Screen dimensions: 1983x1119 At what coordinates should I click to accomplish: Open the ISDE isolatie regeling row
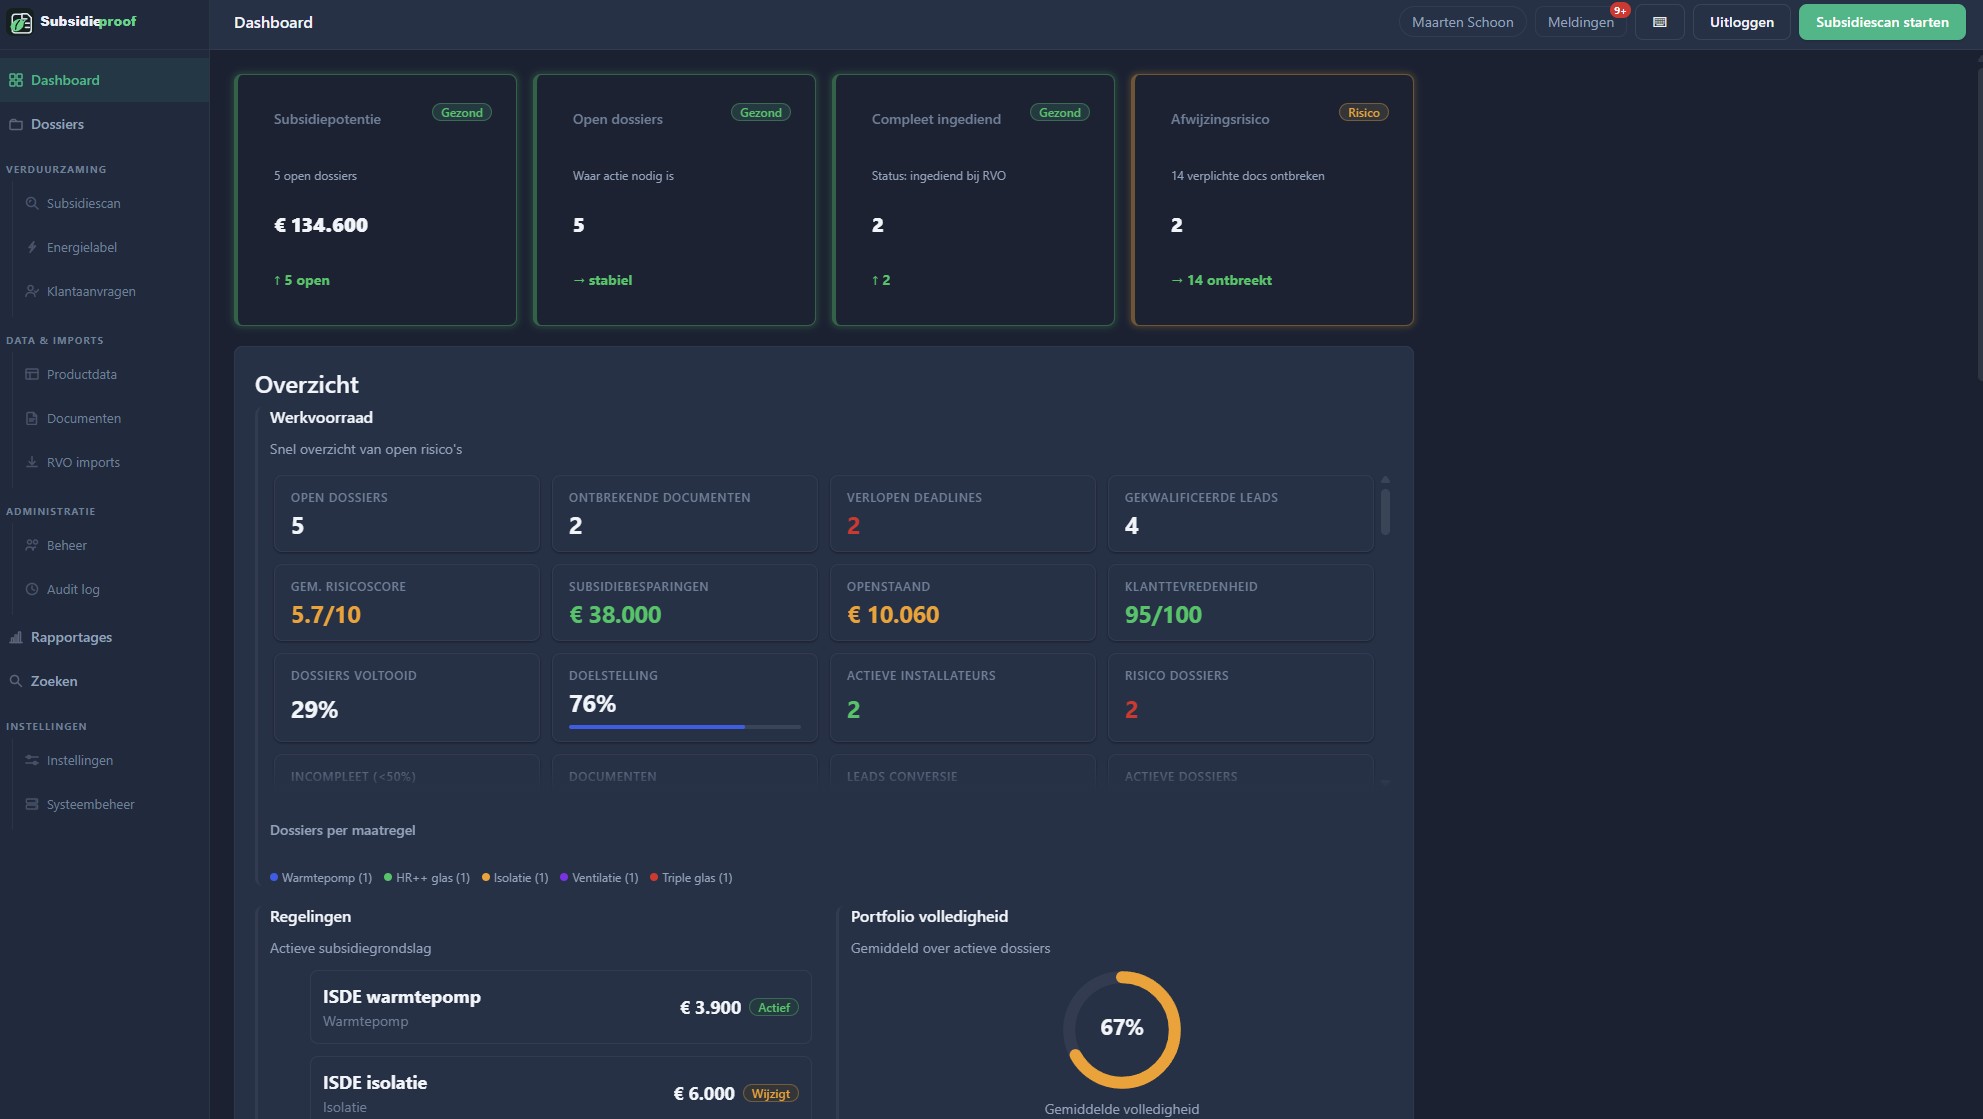pyautogui.click(x=560, y=1088)
